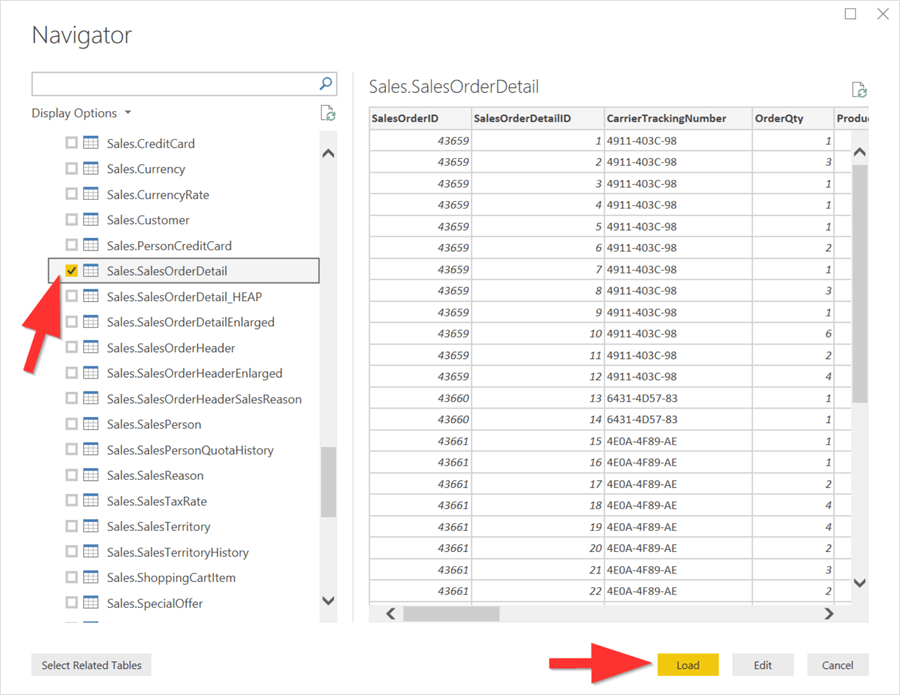Click the Sales.PersonCreditCard table icon
The height and width of the screenshot is (695, 900).
91,245
